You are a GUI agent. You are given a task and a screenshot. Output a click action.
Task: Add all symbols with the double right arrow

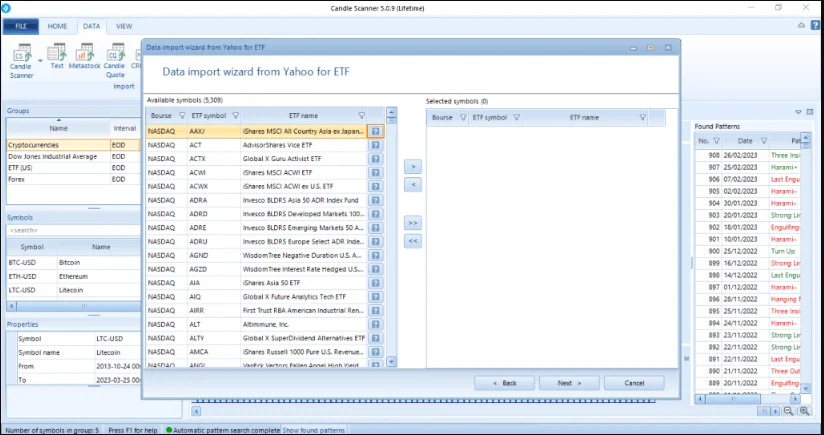(413, 222)
